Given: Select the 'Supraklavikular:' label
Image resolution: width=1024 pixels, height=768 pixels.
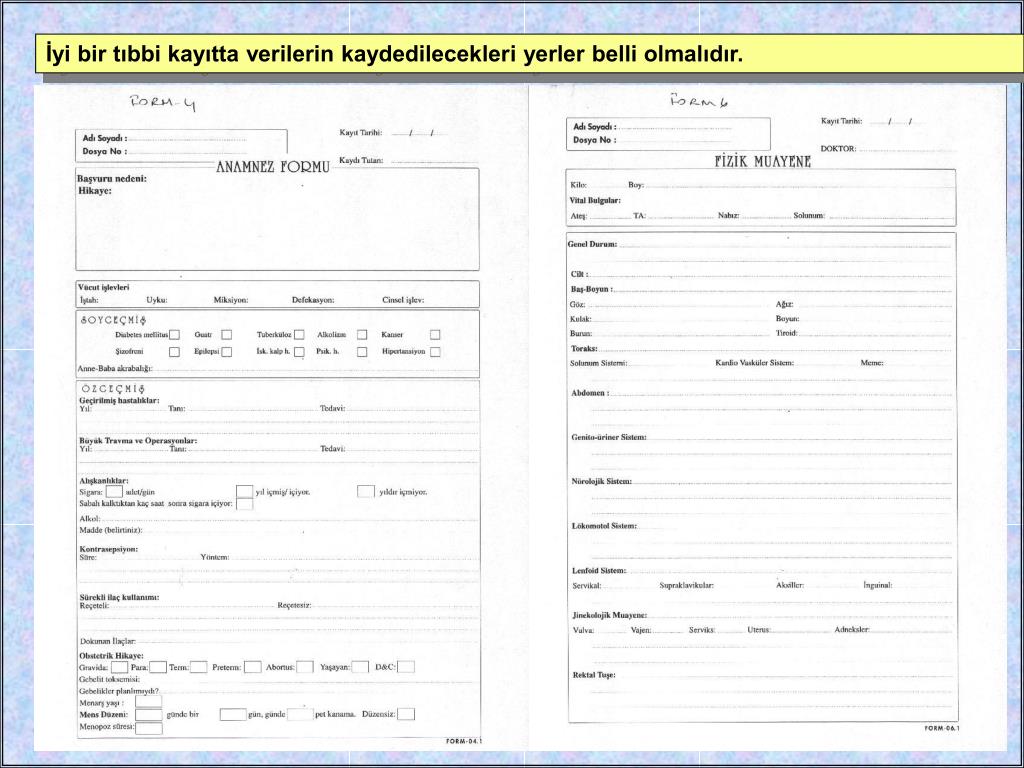Looking at the screenshot, I should point(686,585).
